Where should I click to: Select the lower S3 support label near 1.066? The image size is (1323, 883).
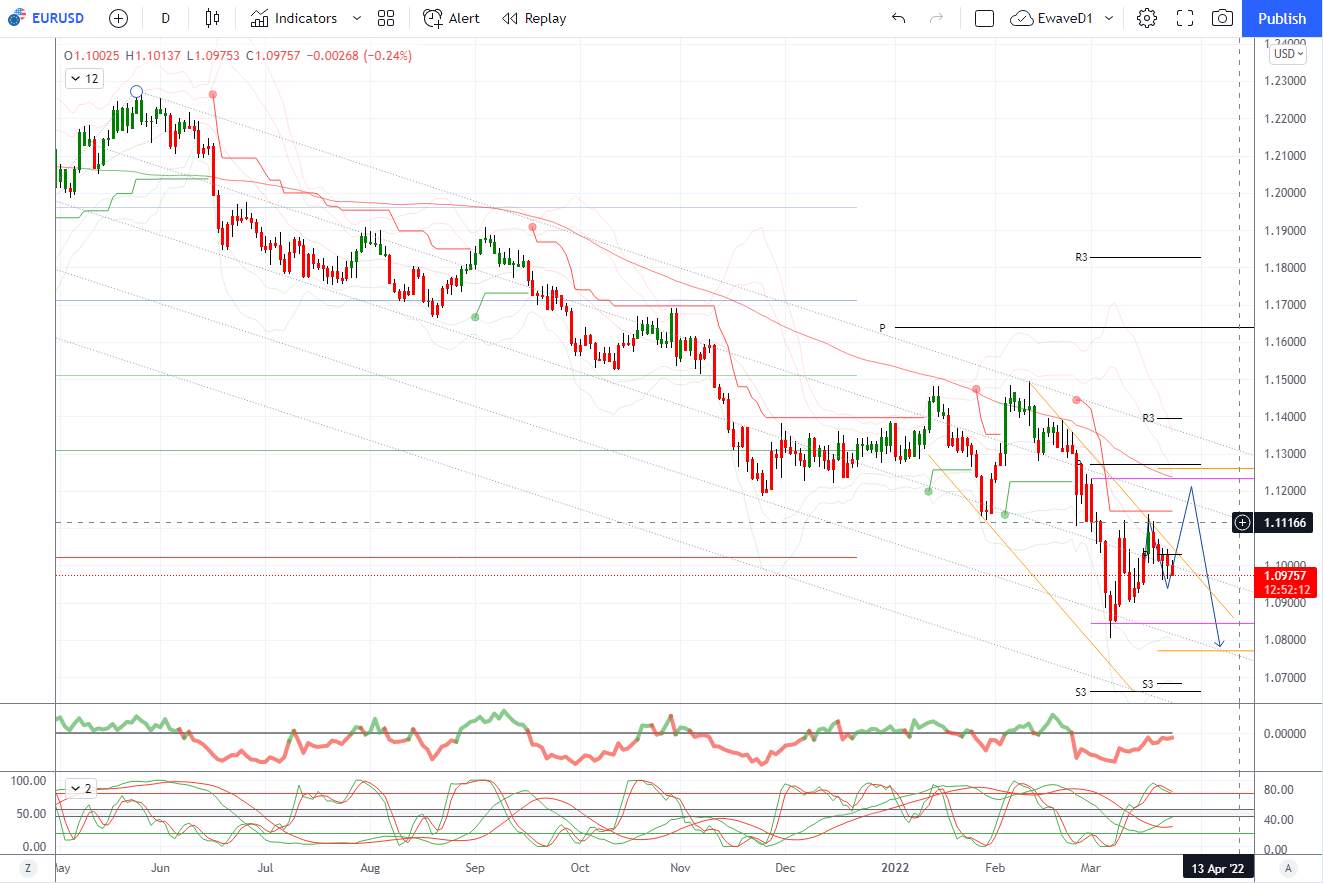tap(1081, 691)
